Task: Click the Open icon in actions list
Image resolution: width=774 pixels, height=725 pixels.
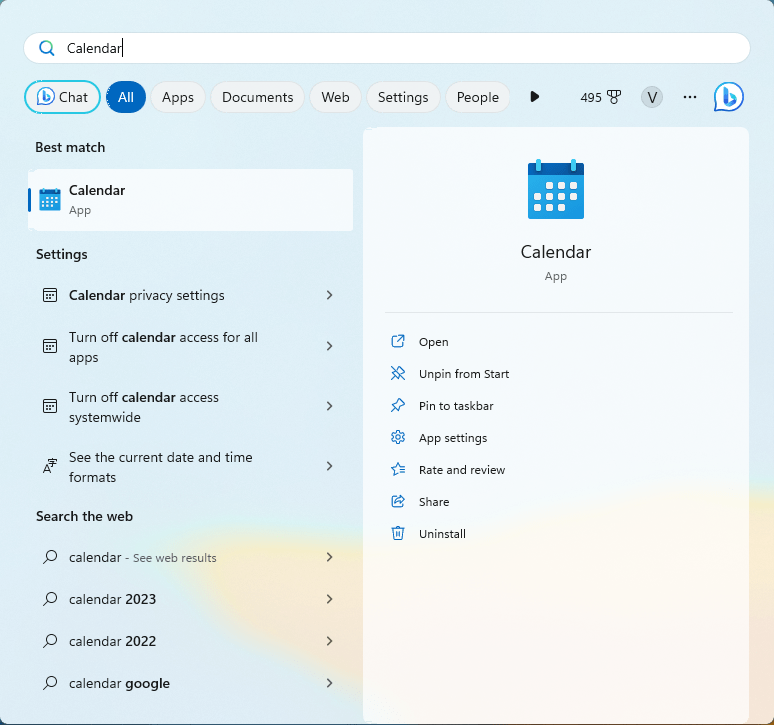Action: [x=398, y=342]
